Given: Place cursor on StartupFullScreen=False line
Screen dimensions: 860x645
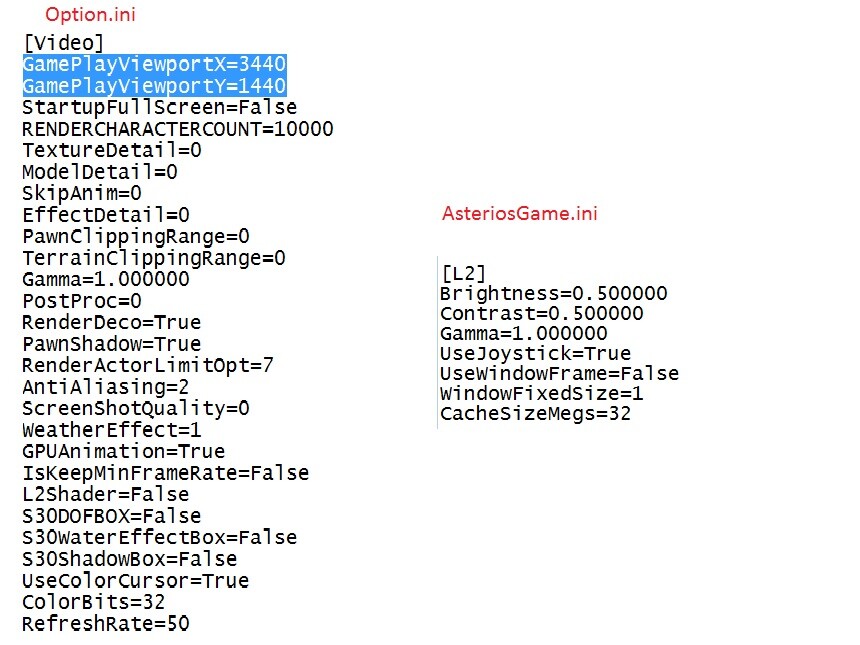Looking at the screenshot, I should coord(159,107).
